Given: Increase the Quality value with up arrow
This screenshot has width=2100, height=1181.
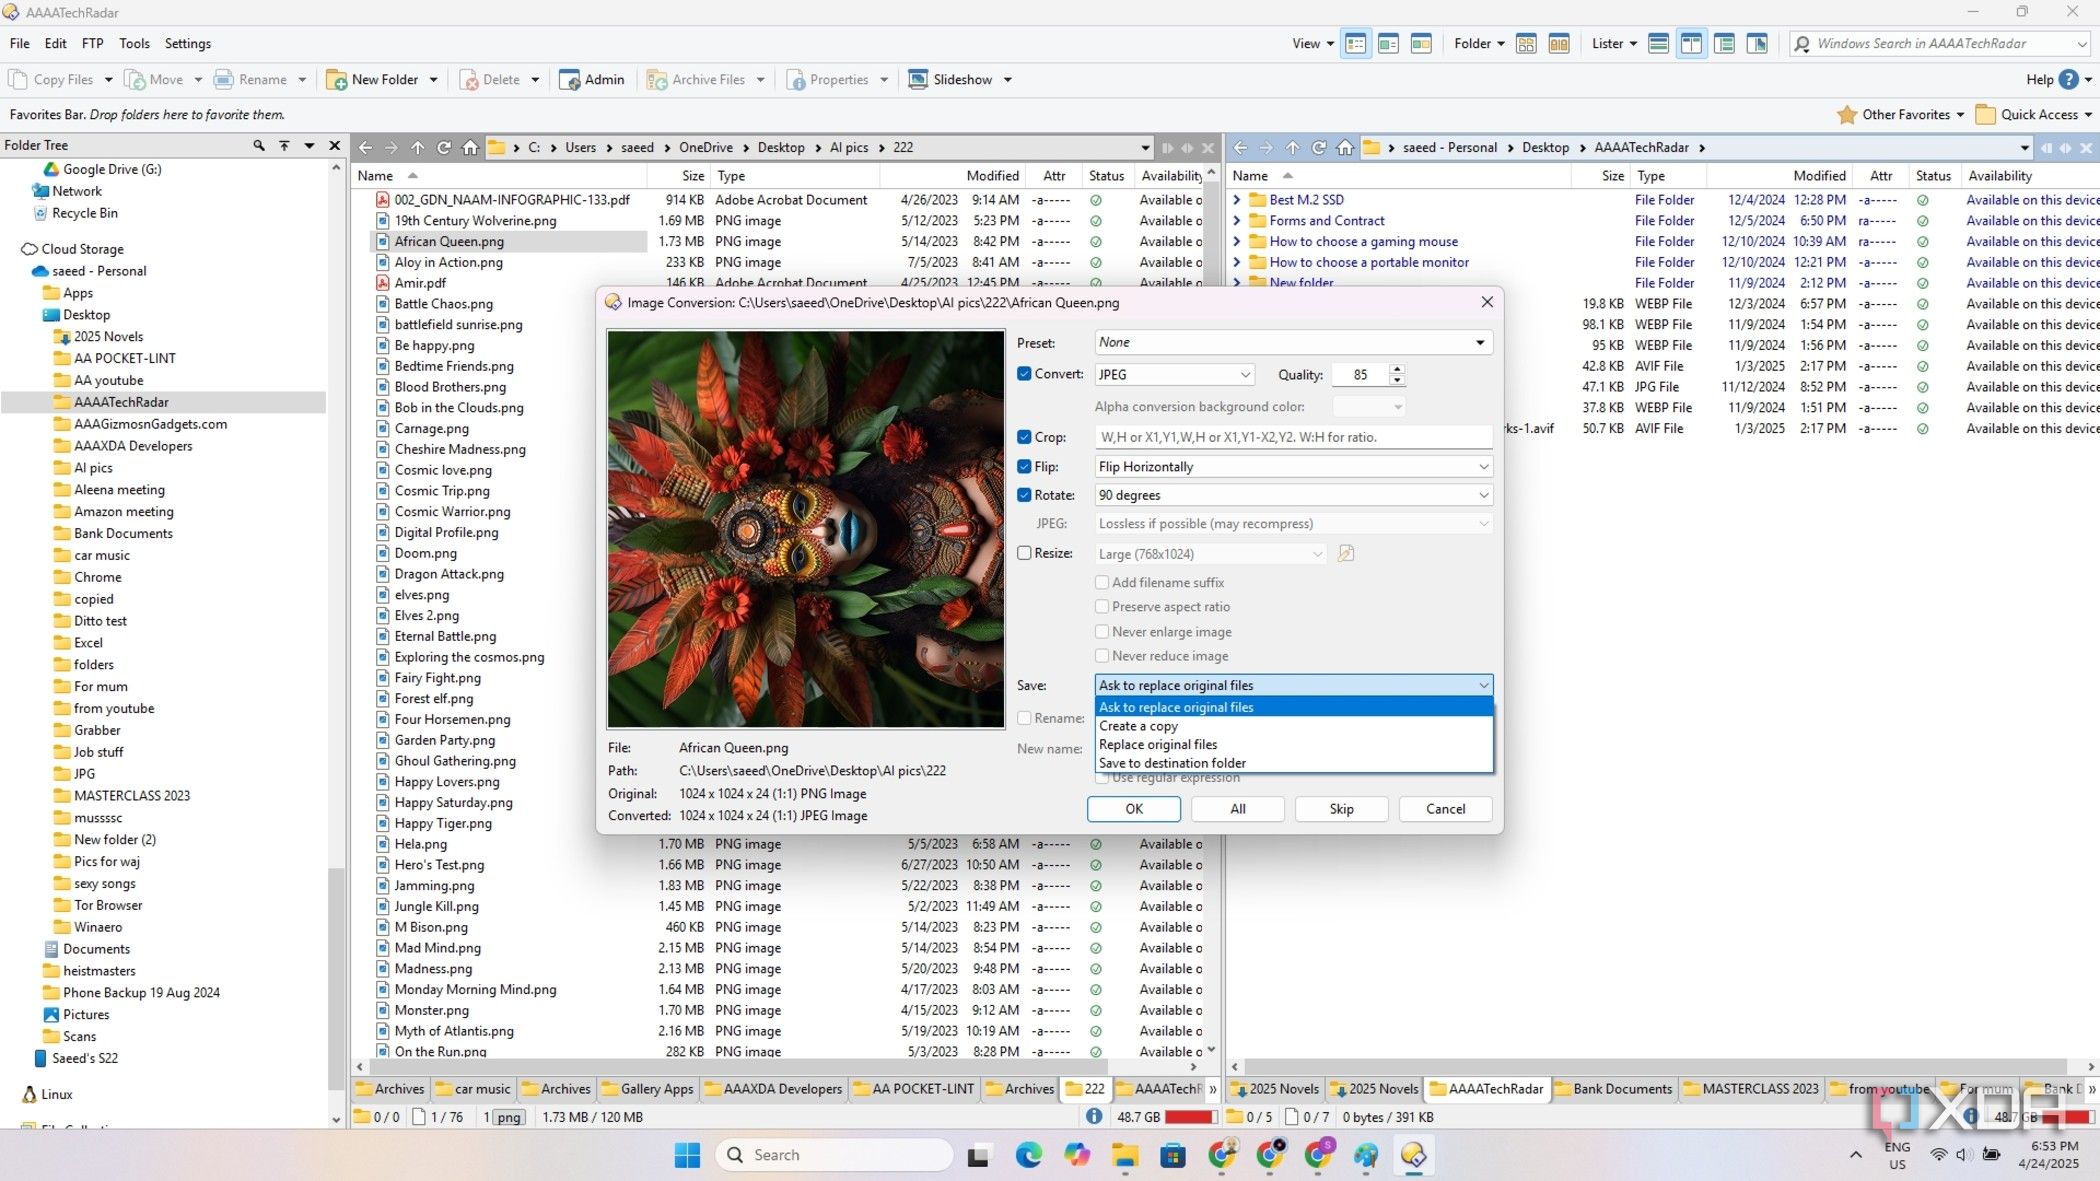Looking at the screenshot, I should tap(1397, 369).
